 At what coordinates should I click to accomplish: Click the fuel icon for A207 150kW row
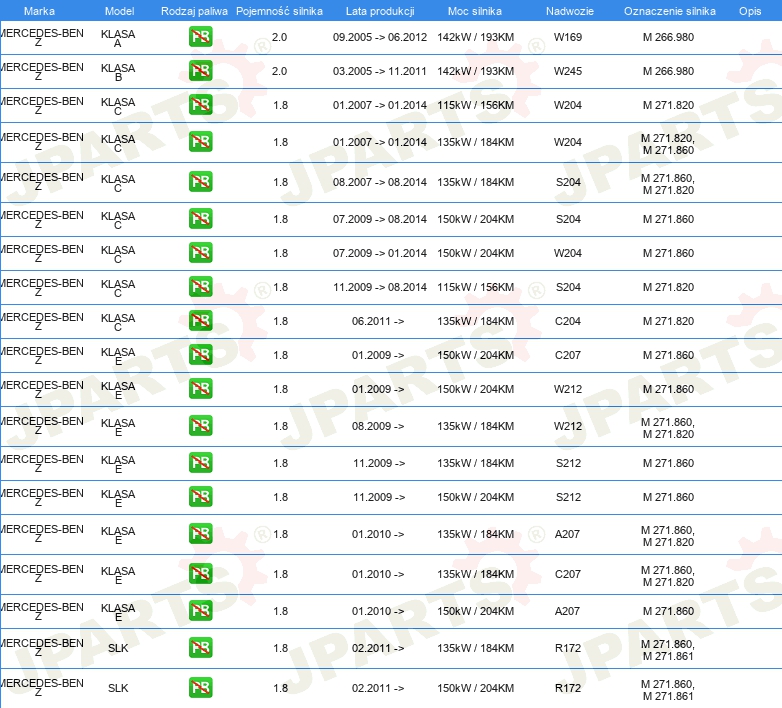[200, 611]
